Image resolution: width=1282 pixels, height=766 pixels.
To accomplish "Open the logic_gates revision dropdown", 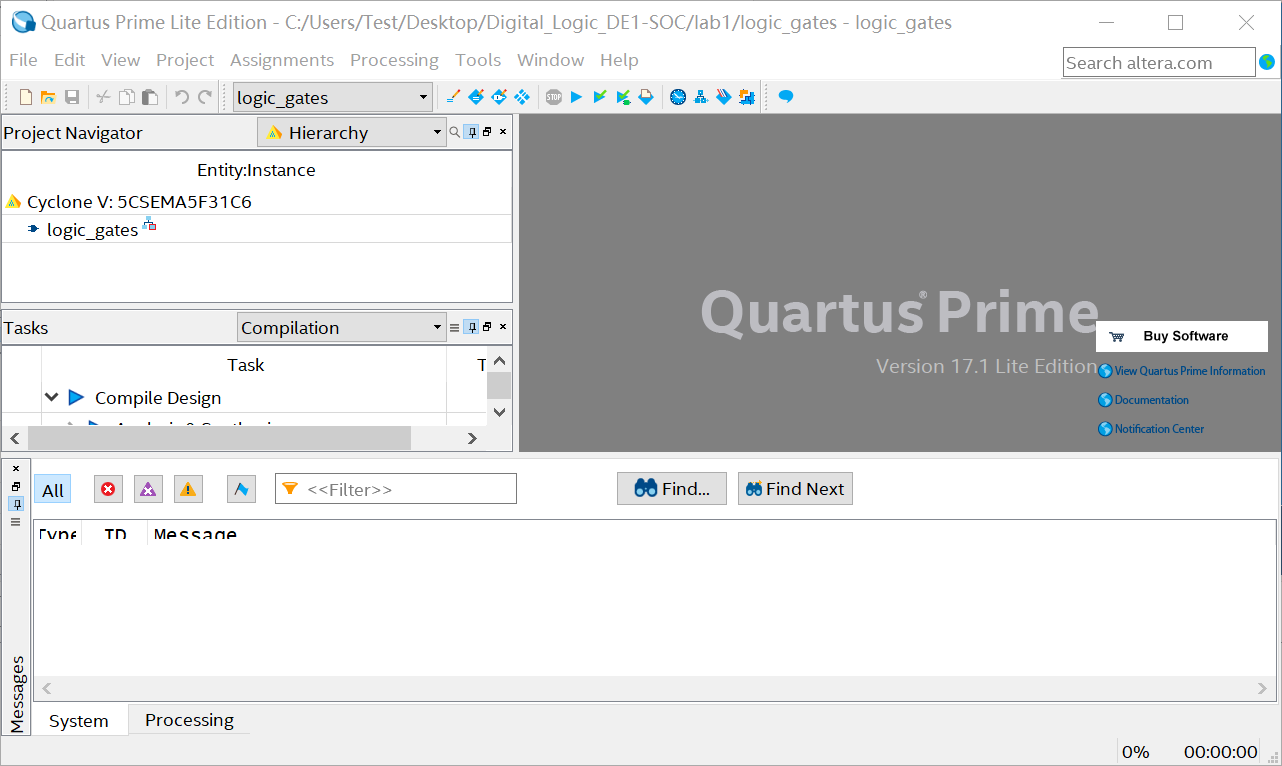I will [332, 97].
